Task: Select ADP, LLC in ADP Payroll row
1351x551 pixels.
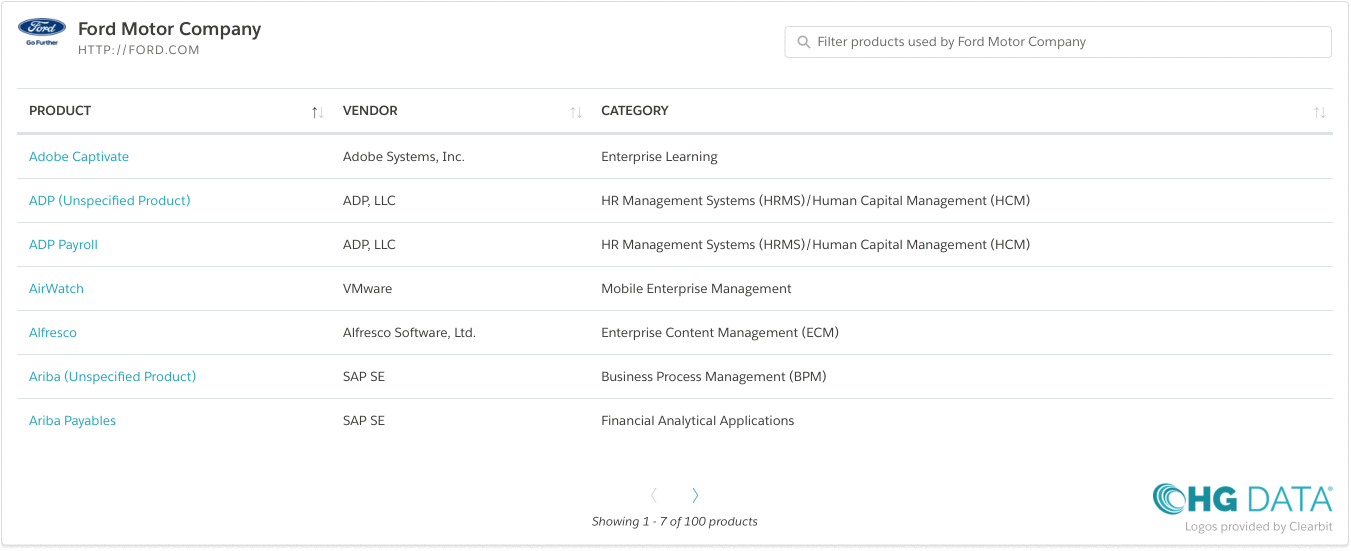Action: point(369,244)
